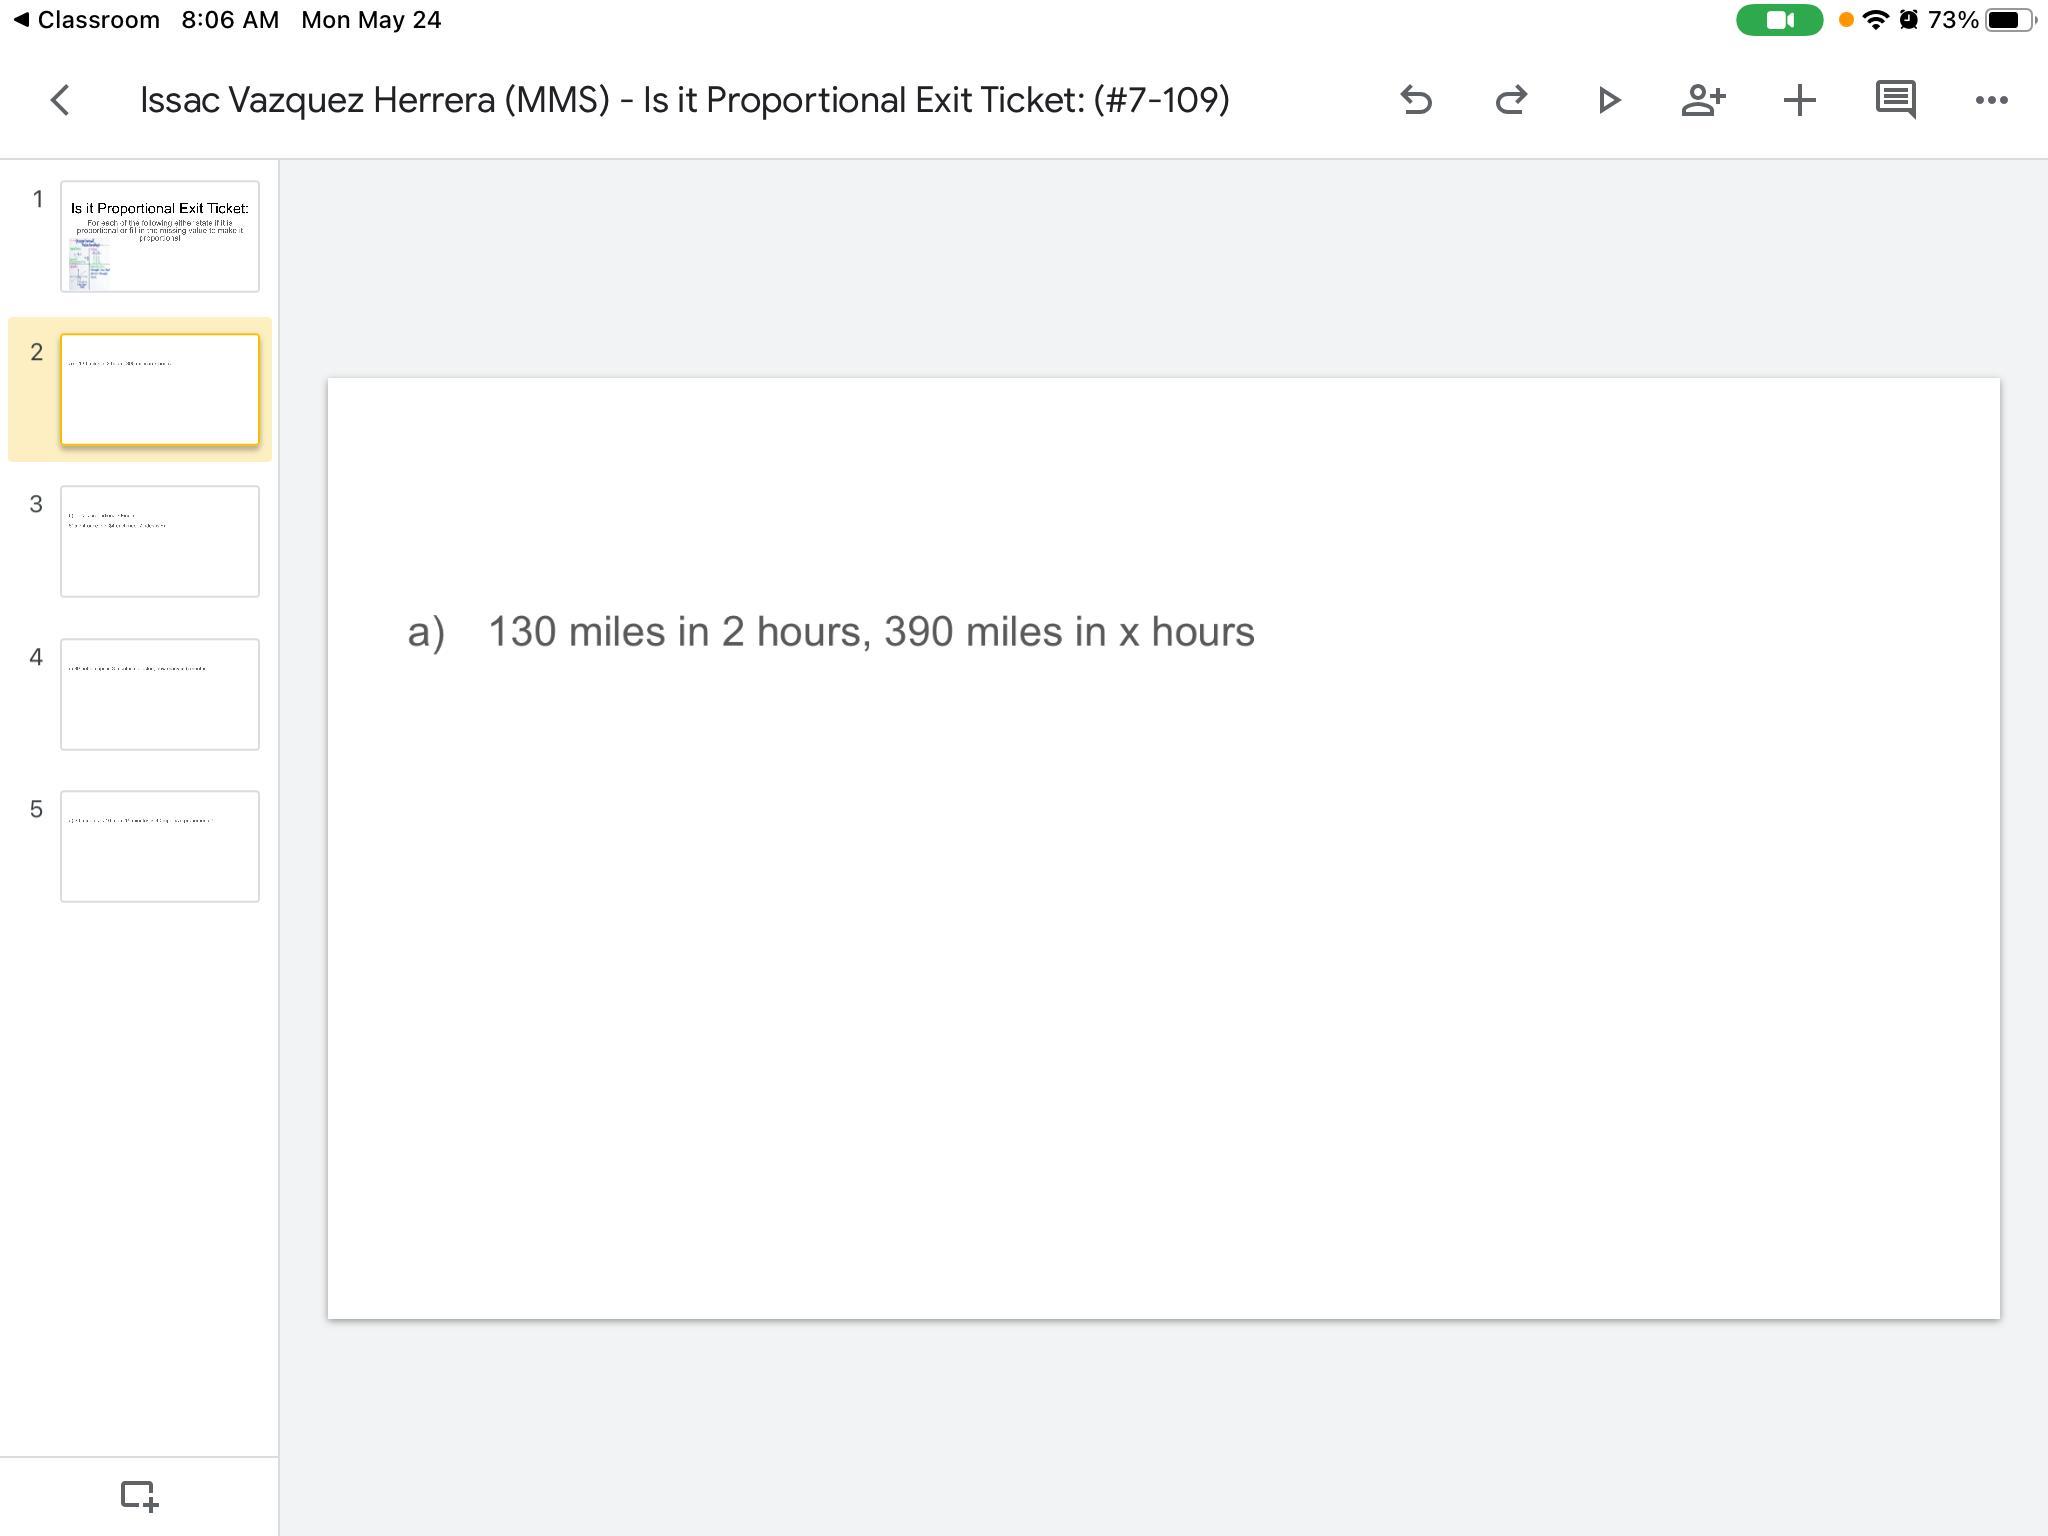Tap the battery percentage indicator
This screenshot has height=1536, width=2048.
point(1952,20)
